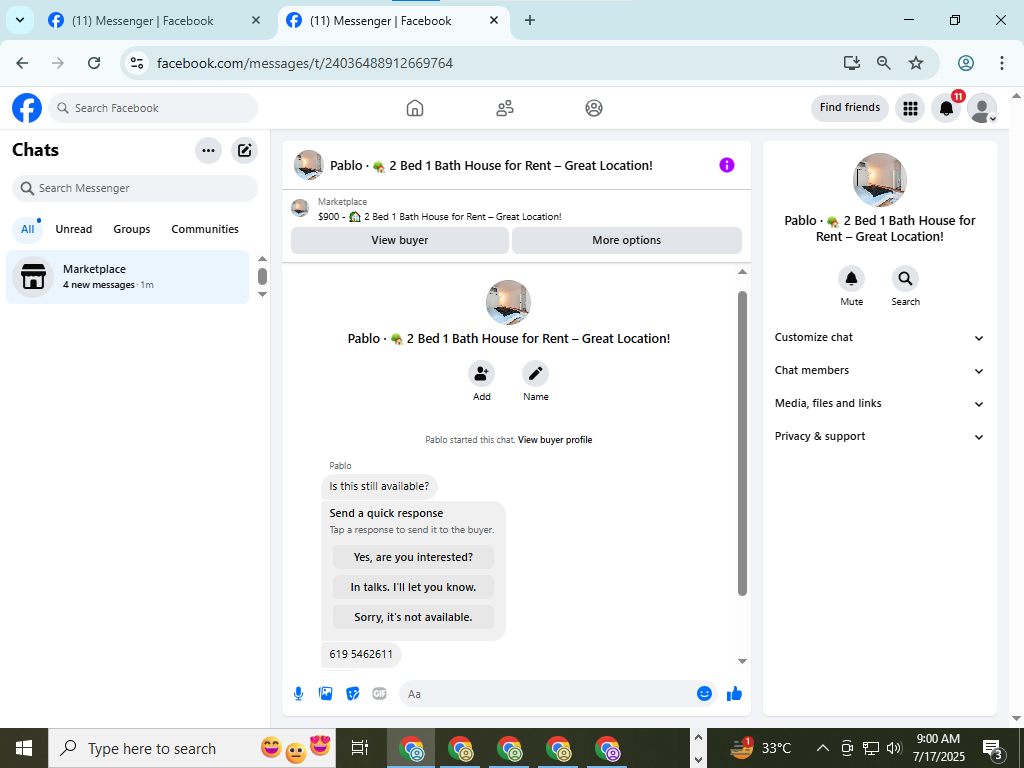Screen dimensions: 1024x768
Task: Click the taskbar volume speaker icon
Action: (894, 748)
